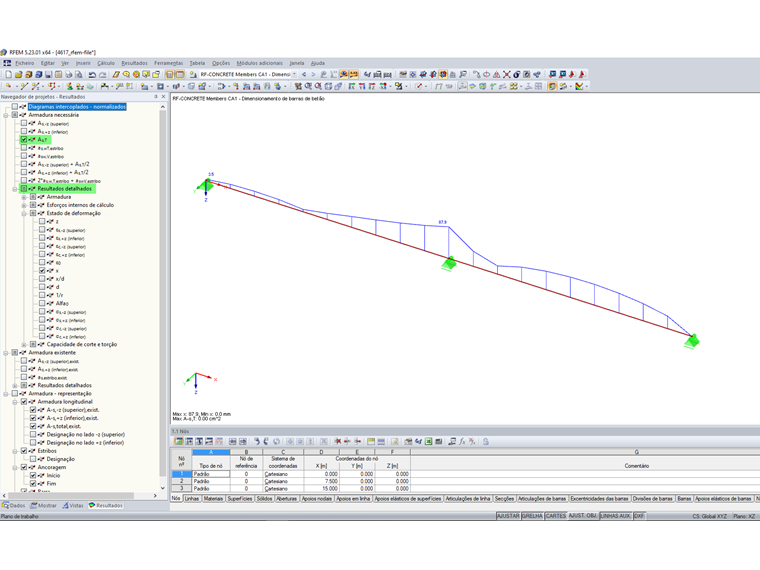Viewport: 760px width, 570px height.
Task: Click the red X delete icon in top toolbar
Action: (507, 74)
